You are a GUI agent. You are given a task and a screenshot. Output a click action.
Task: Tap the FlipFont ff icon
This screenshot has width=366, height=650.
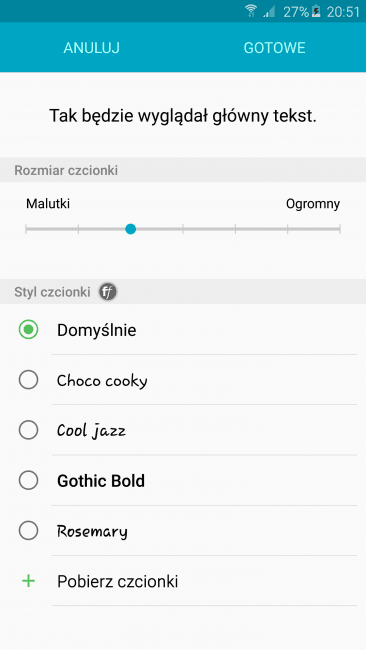[x=108, y=292]
